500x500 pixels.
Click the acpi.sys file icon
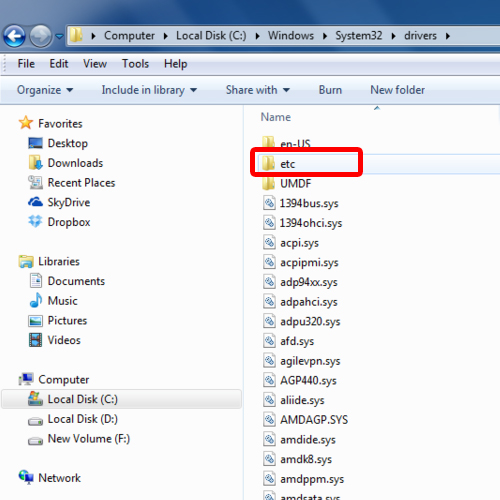tap(269, 242)
